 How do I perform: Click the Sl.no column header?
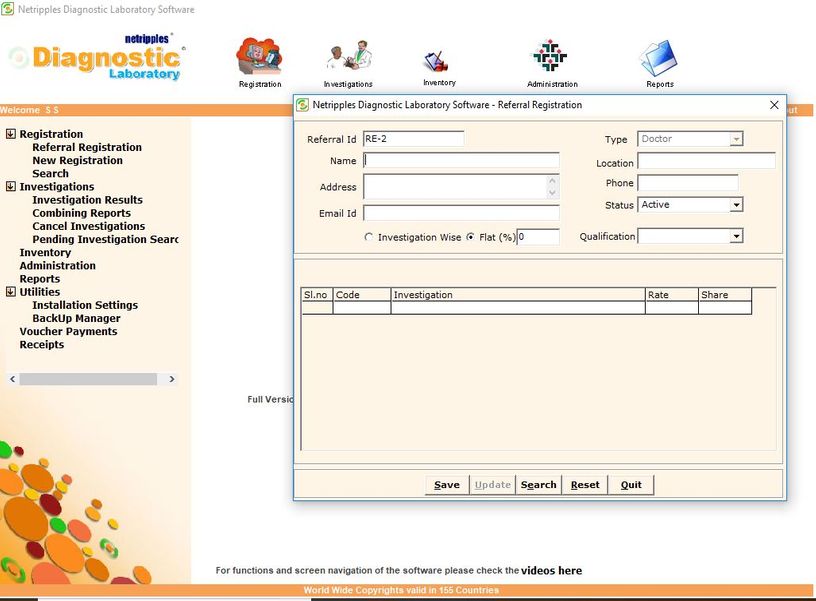(x=317, y=295)
